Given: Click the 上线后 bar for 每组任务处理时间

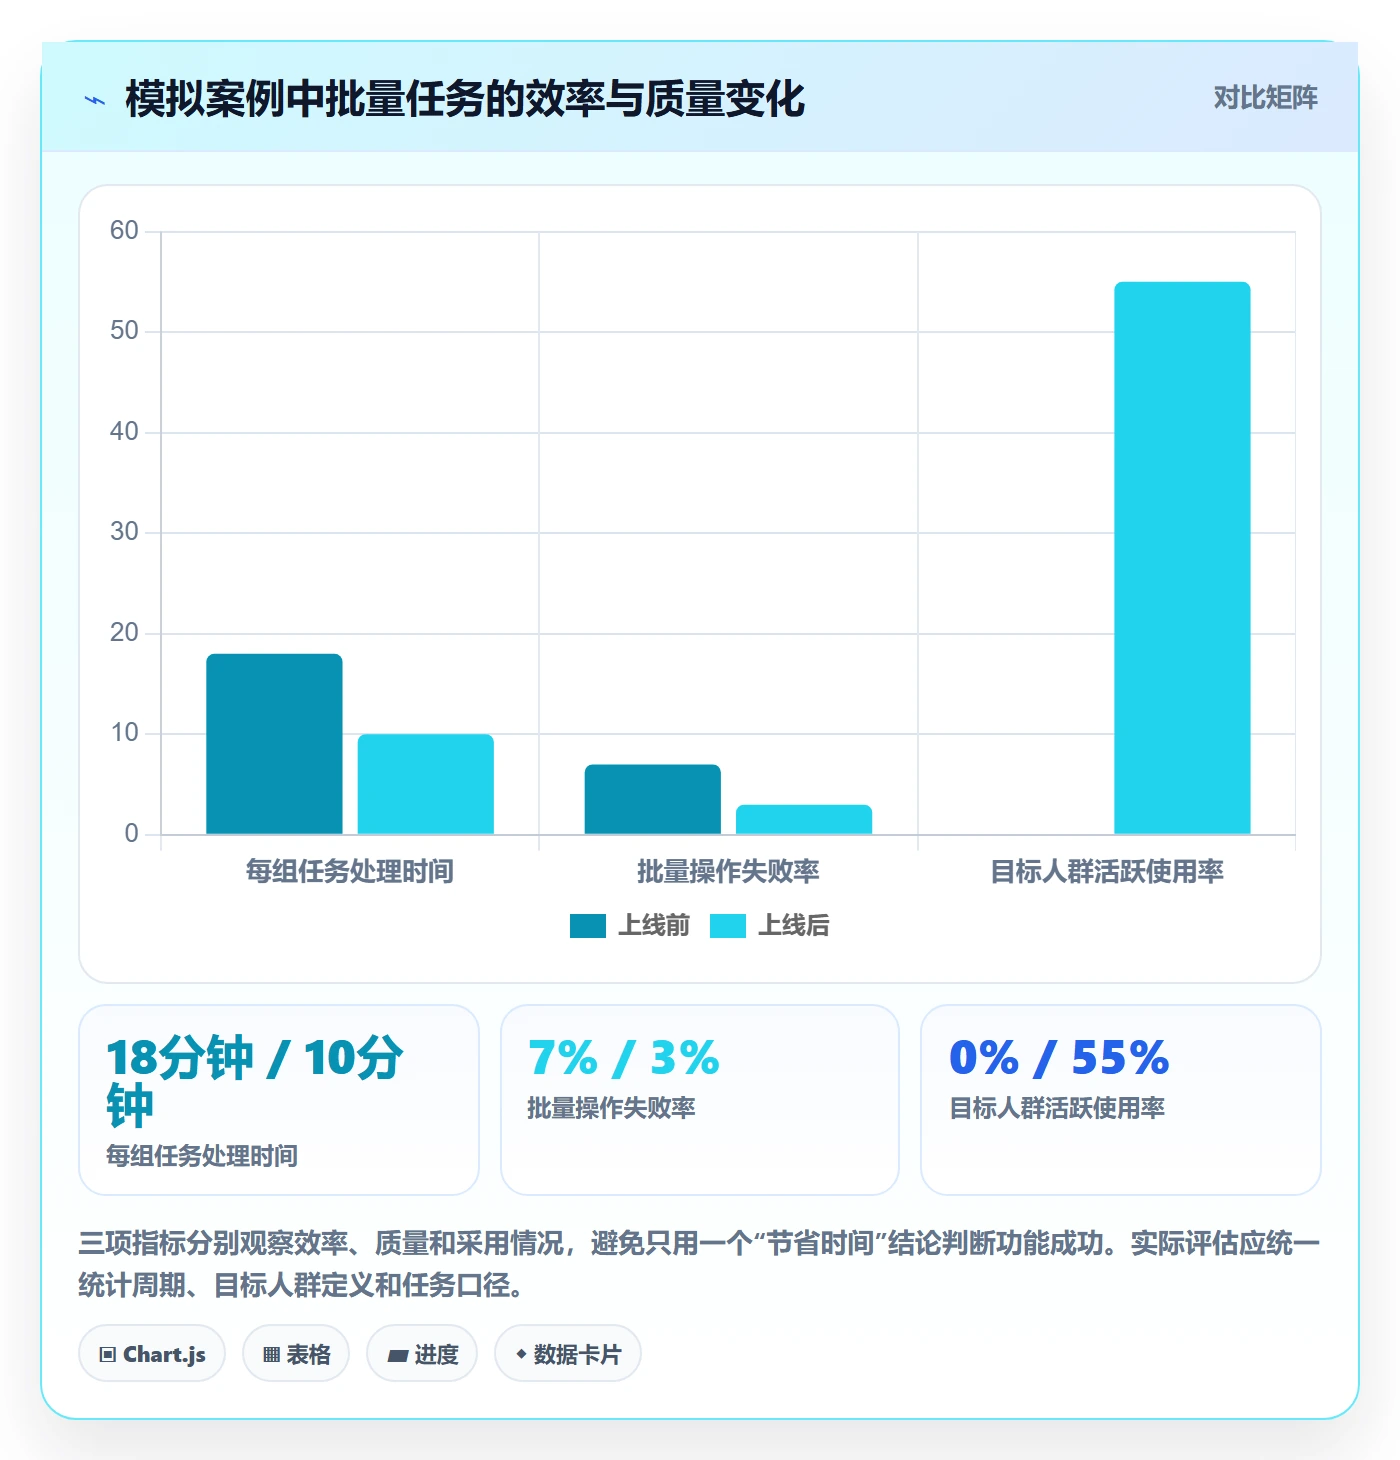Looking at the screenshot, I should 426,784.
